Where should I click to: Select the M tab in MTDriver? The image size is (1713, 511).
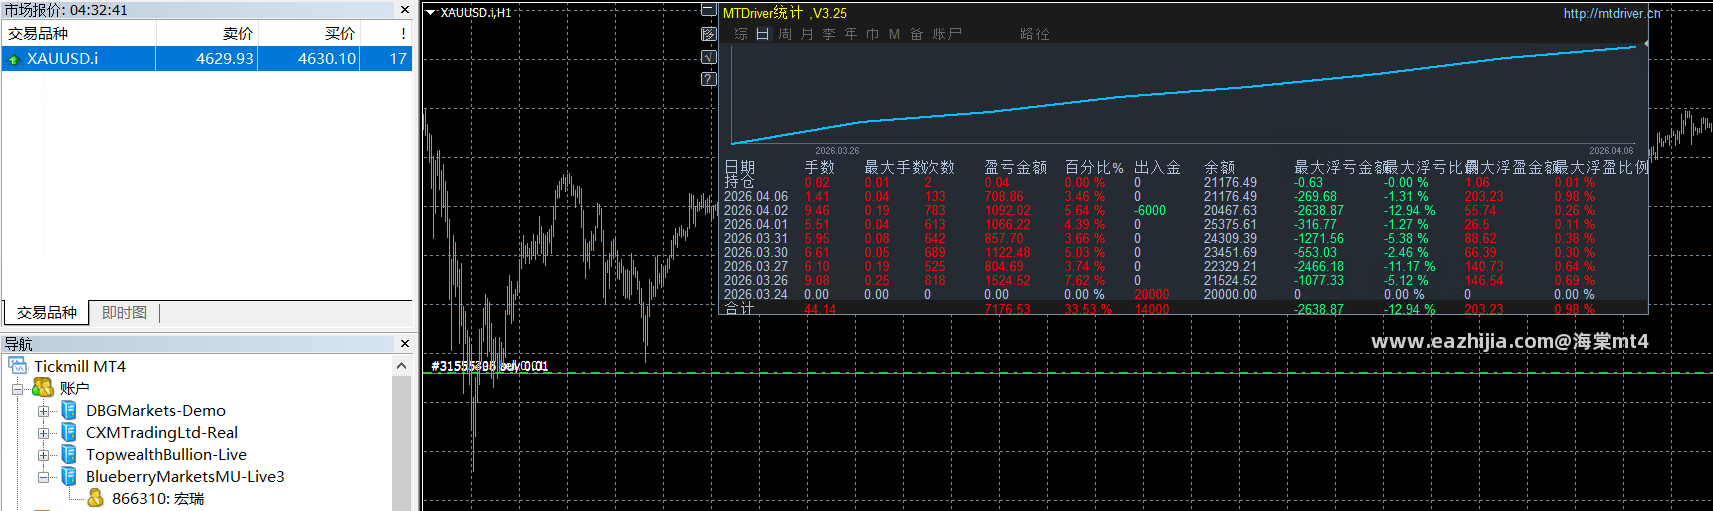894,34
